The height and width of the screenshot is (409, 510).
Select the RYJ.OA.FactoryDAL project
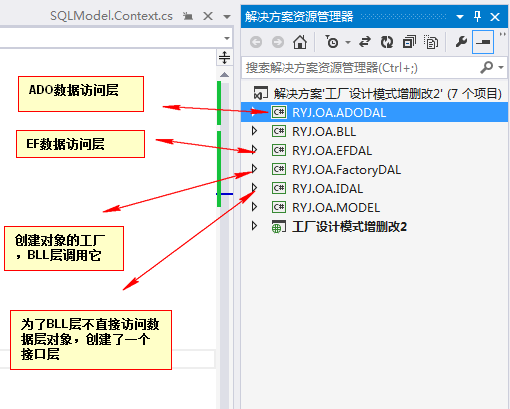click(346, 170)
